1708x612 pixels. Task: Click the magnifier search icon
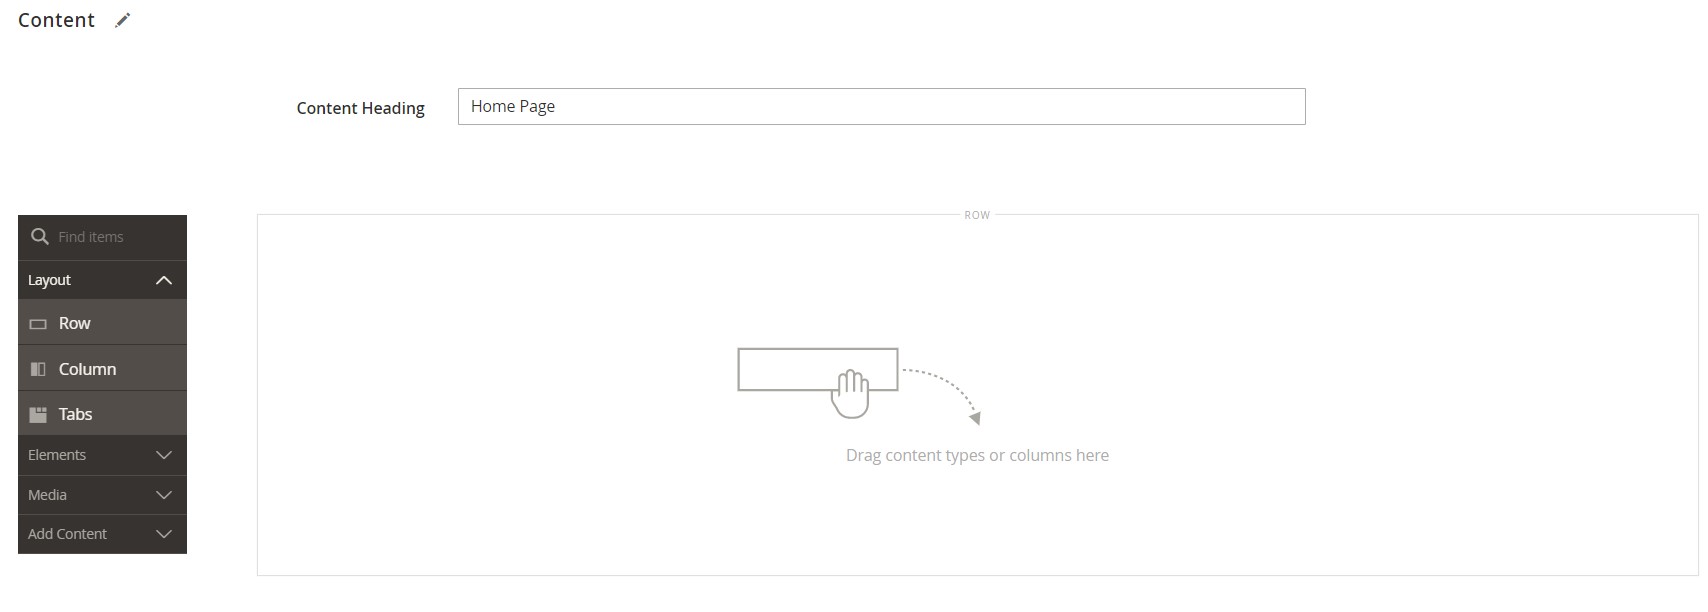[40, 237]
